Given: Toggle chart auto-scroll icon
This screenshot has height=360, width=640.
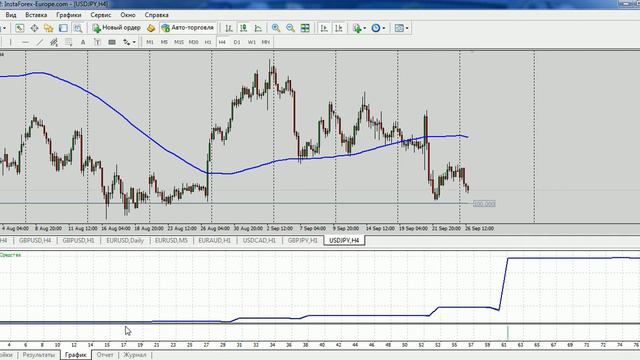Looking at the screenshot, I should click(324, 28).
